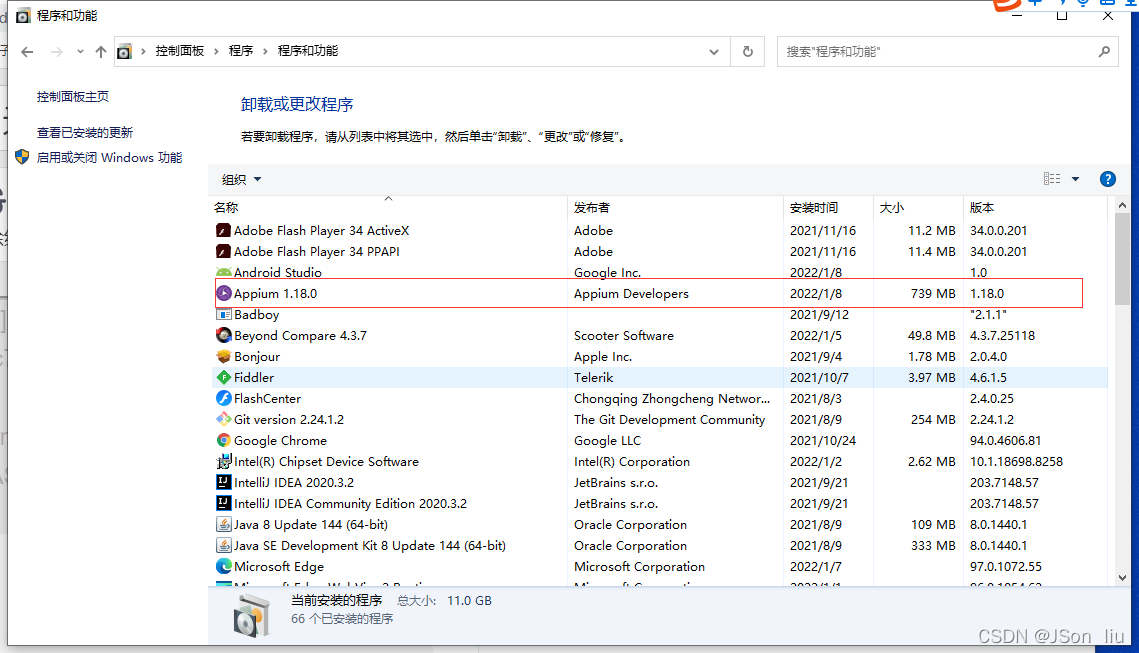Click install date 2021/10/7 of Fiddler

tap(819, 378)
